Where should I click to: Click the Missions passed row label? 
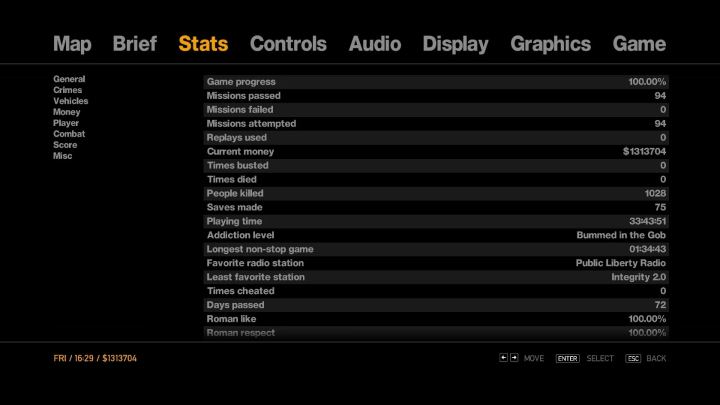pos(243,96)
